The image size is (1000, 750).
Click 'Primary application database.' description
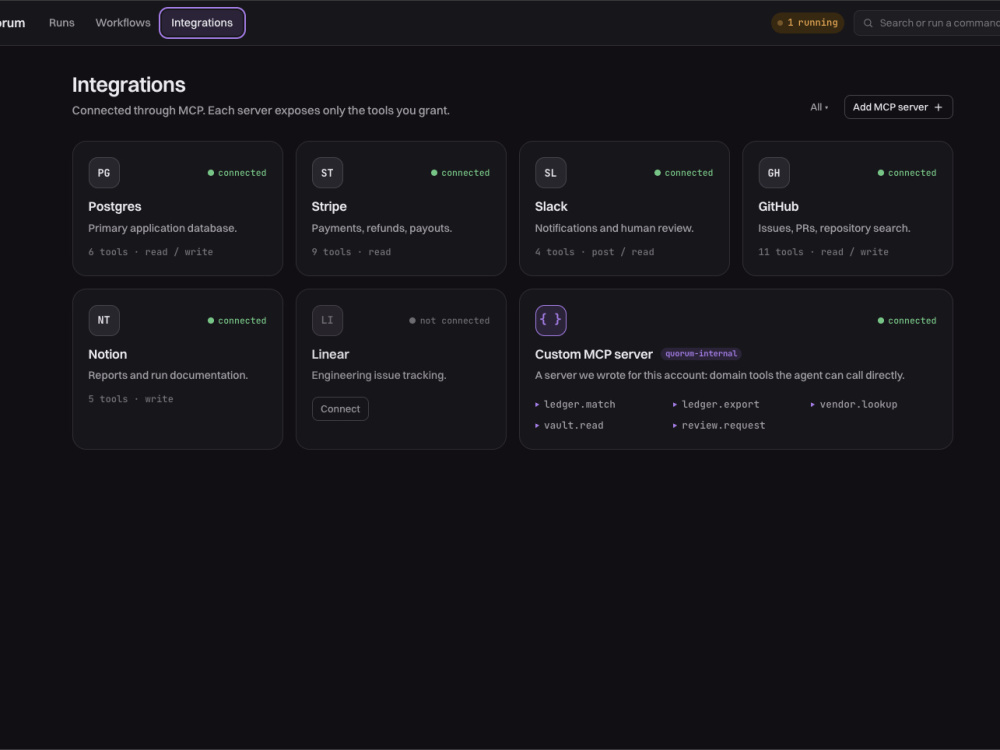point(163,228)
